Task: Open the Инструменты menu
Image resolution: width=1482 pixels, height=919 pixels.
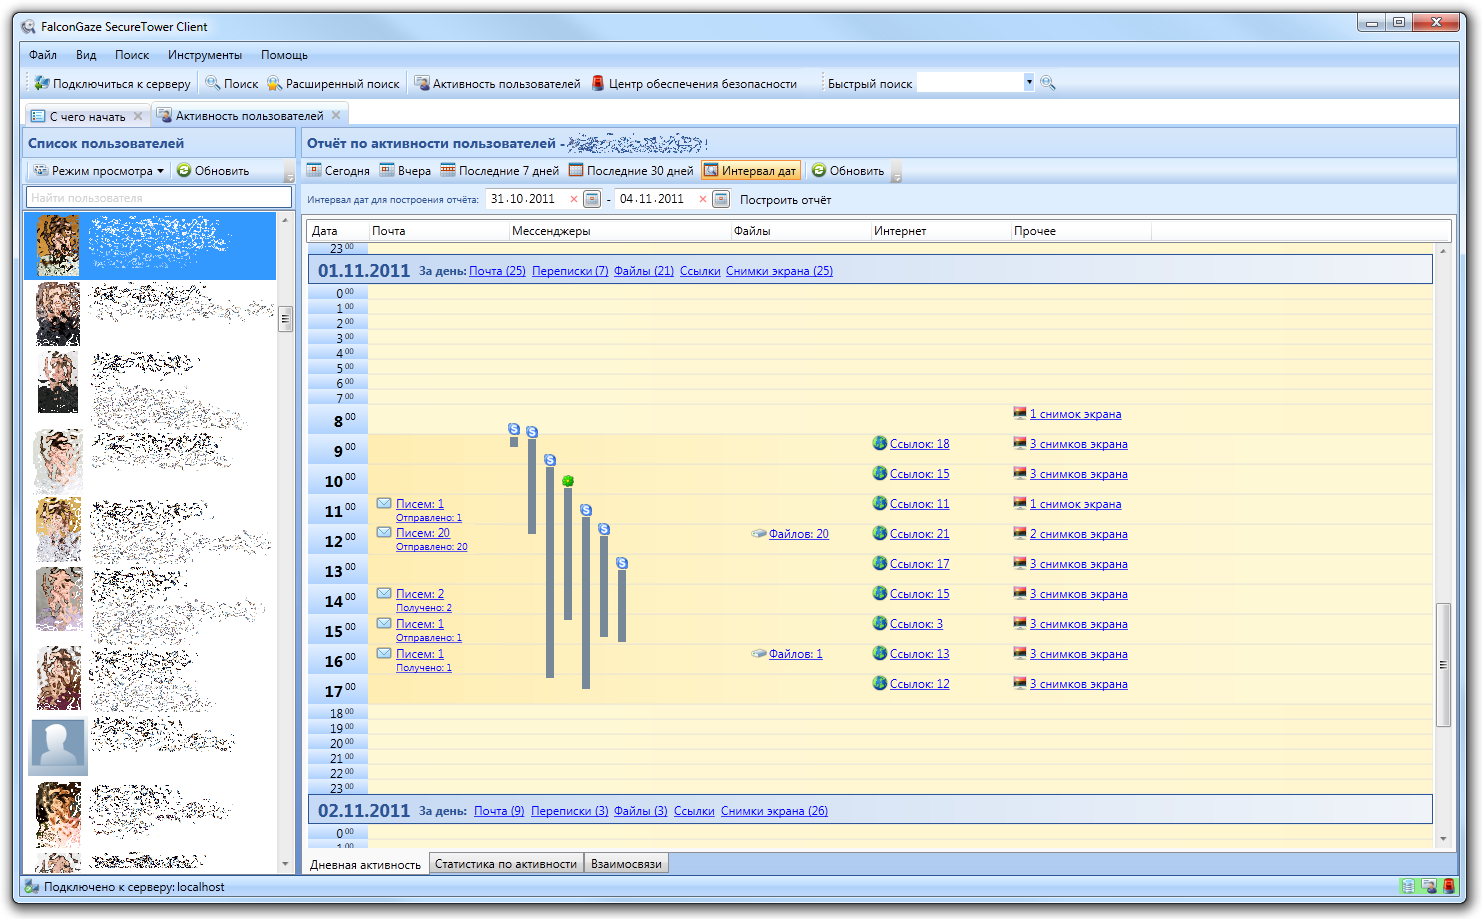Action: coord(205,55)
